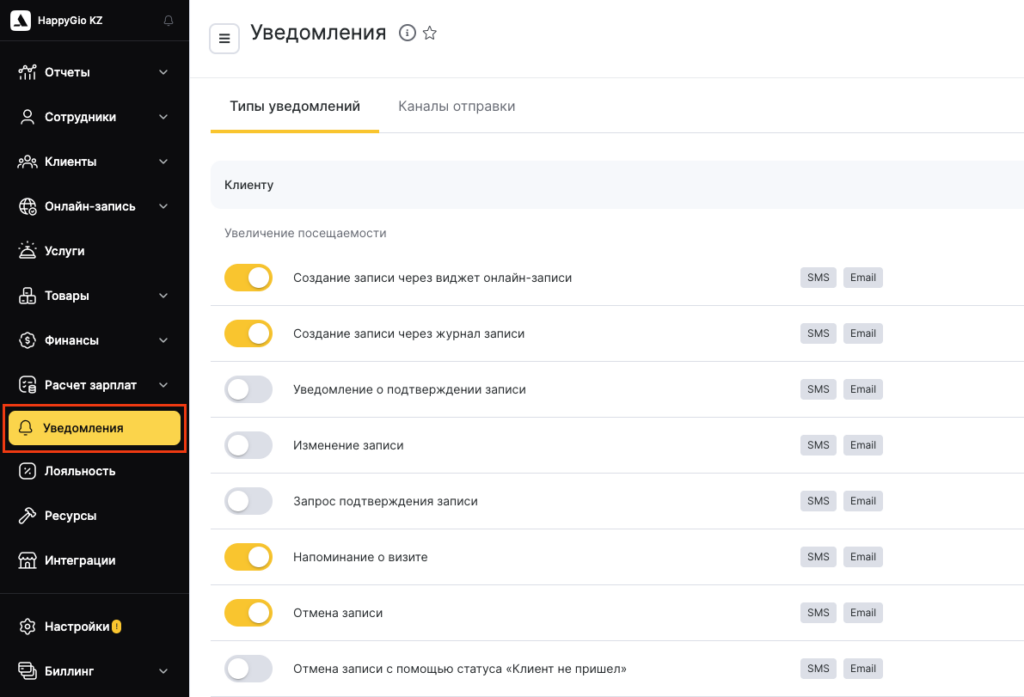Enable Уведомление о подтверждении записи toggle
Screen dimensions: 1024x697
[x=248, y=390]
